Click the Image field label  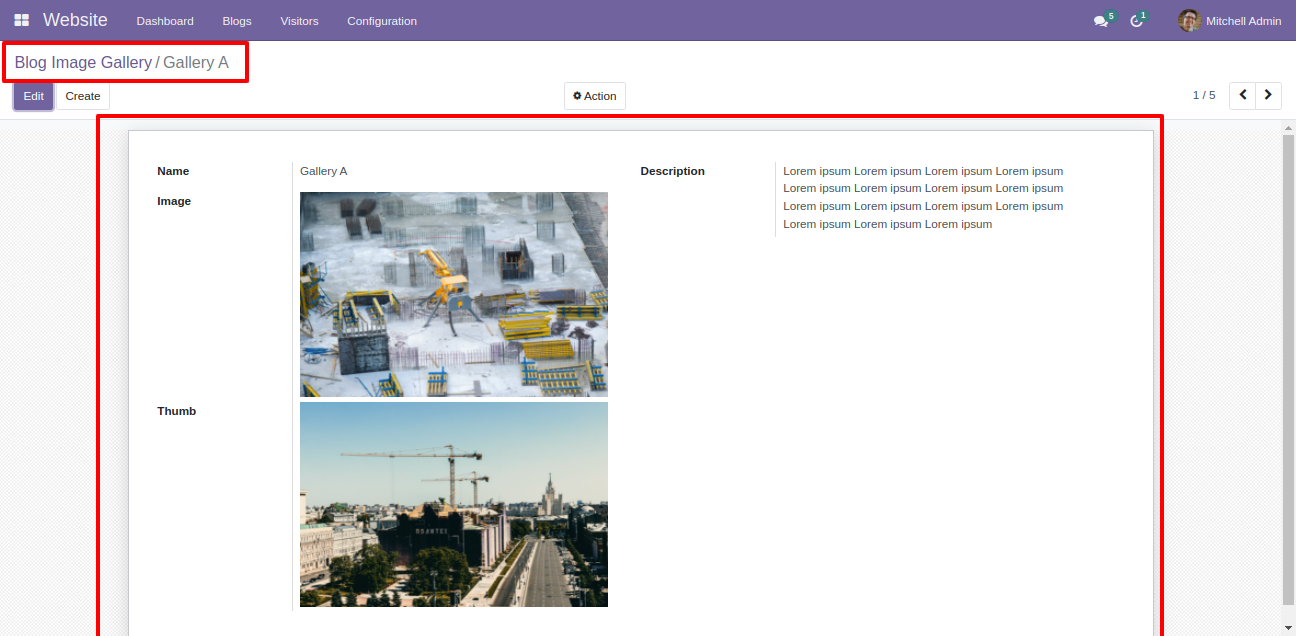pyautogui.click(x=174, y=201)
